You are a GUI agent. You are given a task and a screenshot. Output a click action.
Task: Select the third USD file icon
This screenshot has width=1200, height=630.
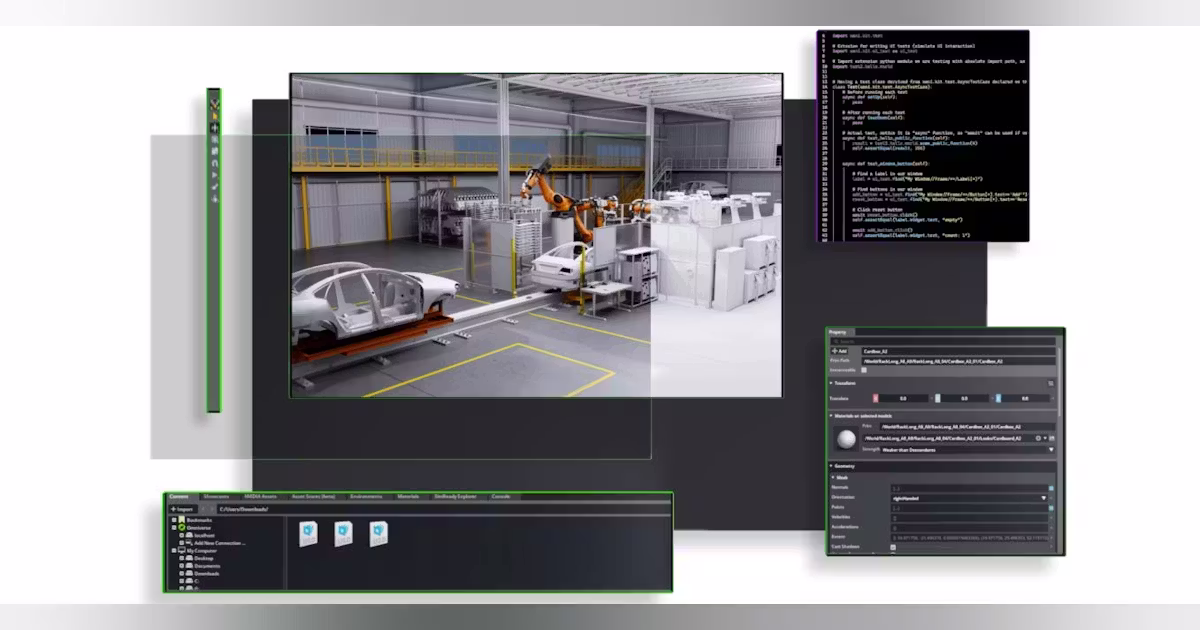[x=378, y=534]
